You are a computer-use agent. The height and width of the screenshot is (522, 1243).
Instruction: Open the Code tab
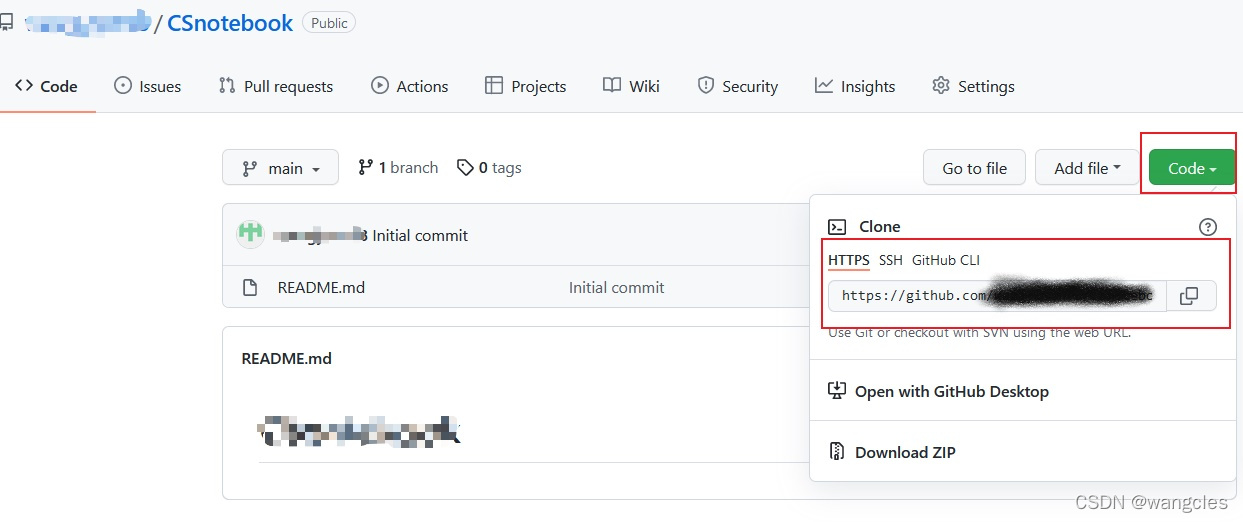pyautogui.click(x=46, y=86)
